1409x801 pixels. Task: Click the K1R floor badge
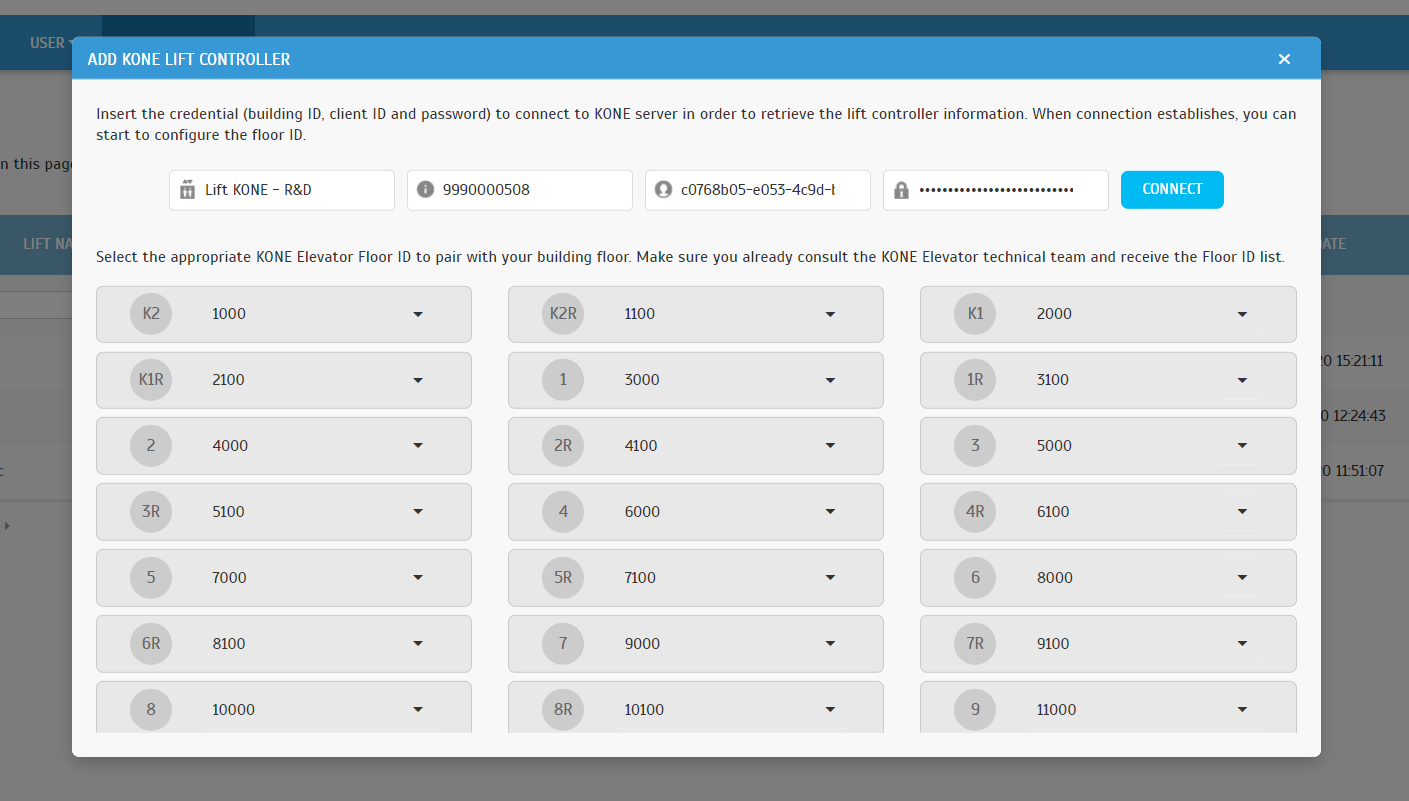coord(151,380)
